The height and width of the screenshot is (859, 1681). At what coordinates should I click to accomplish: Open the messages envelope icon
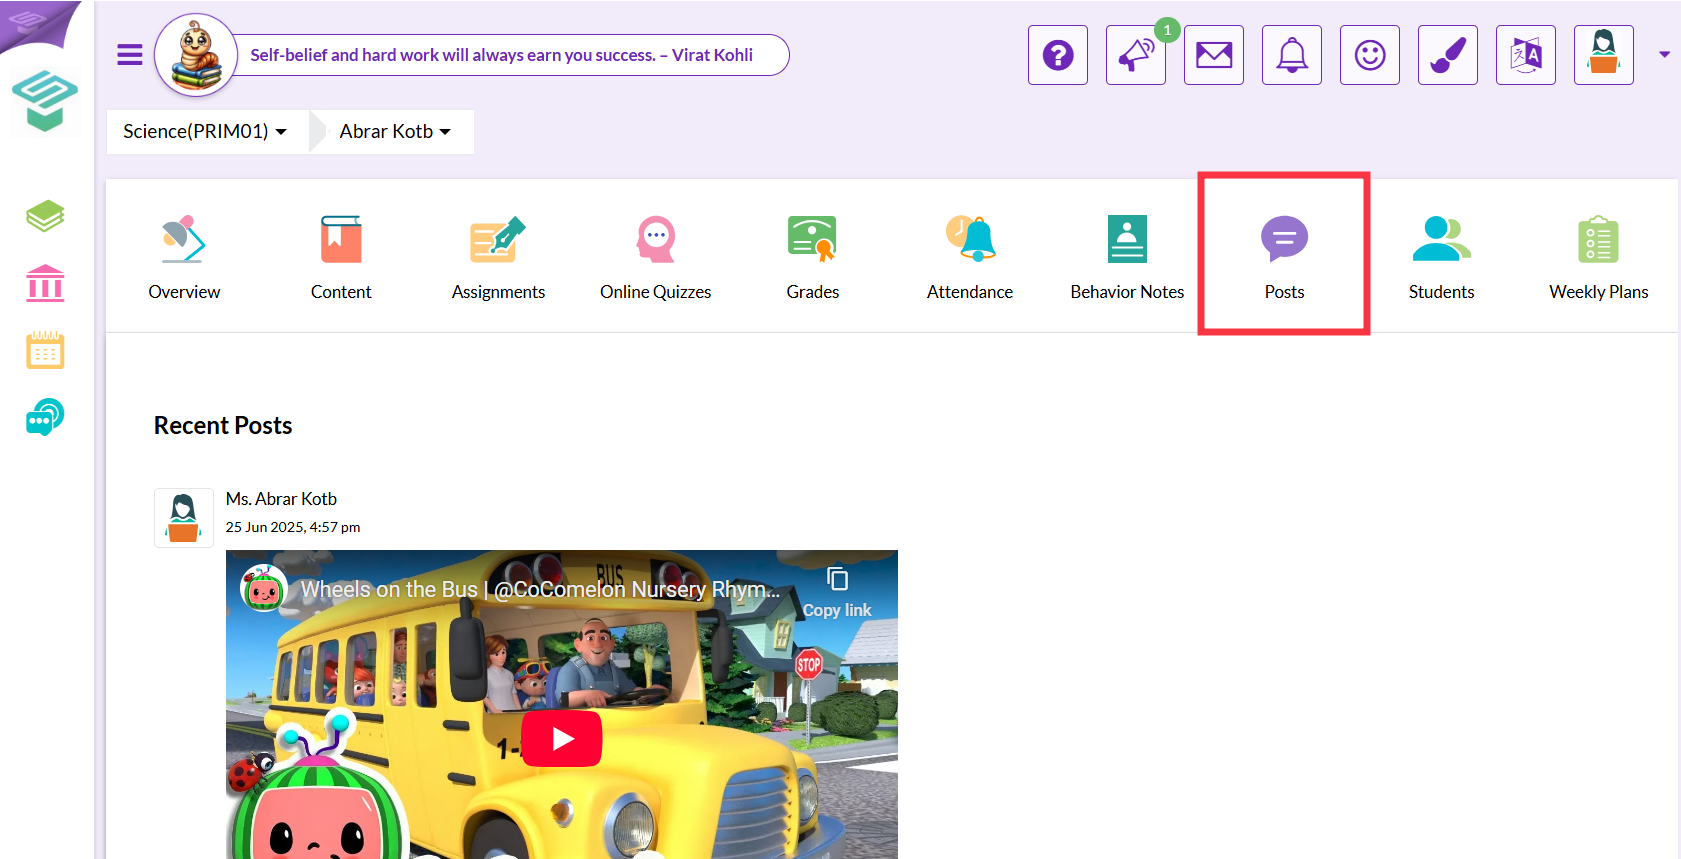tap(1214, 55)
